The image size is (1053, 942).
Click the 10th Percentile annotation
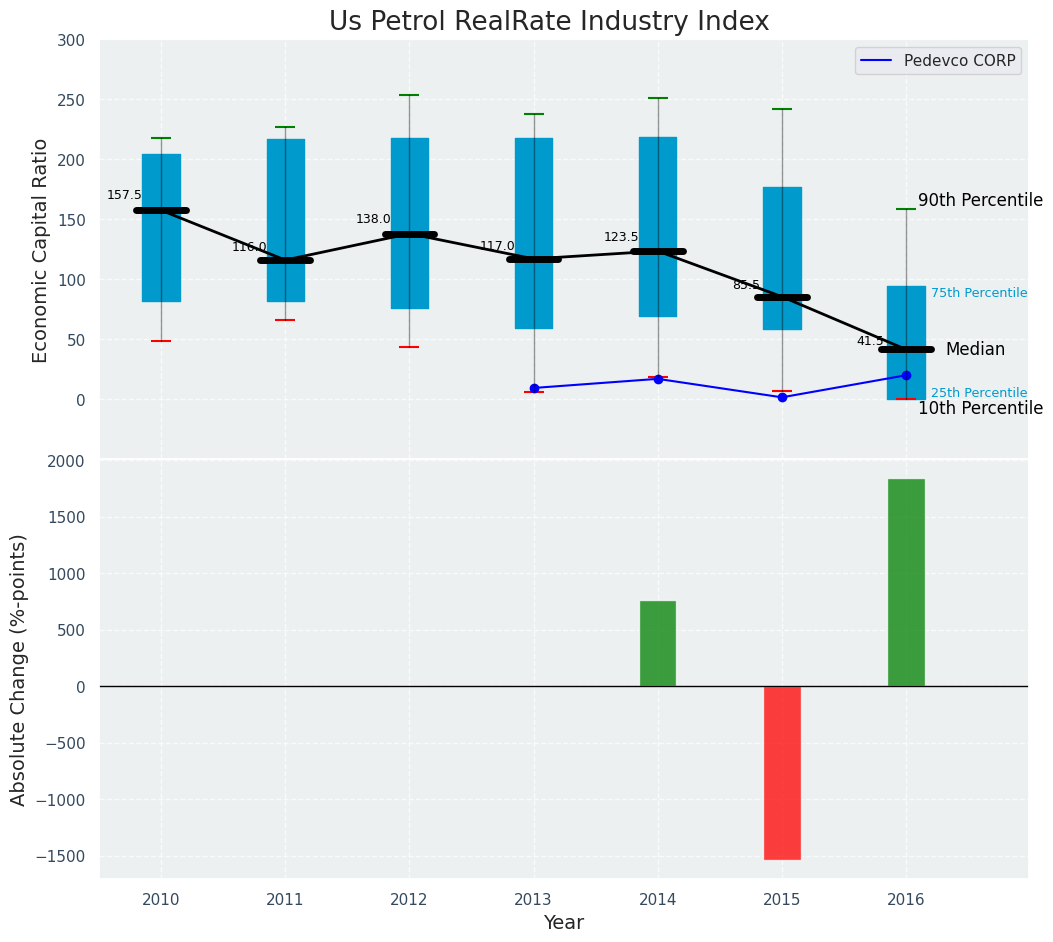click(979, 408)
